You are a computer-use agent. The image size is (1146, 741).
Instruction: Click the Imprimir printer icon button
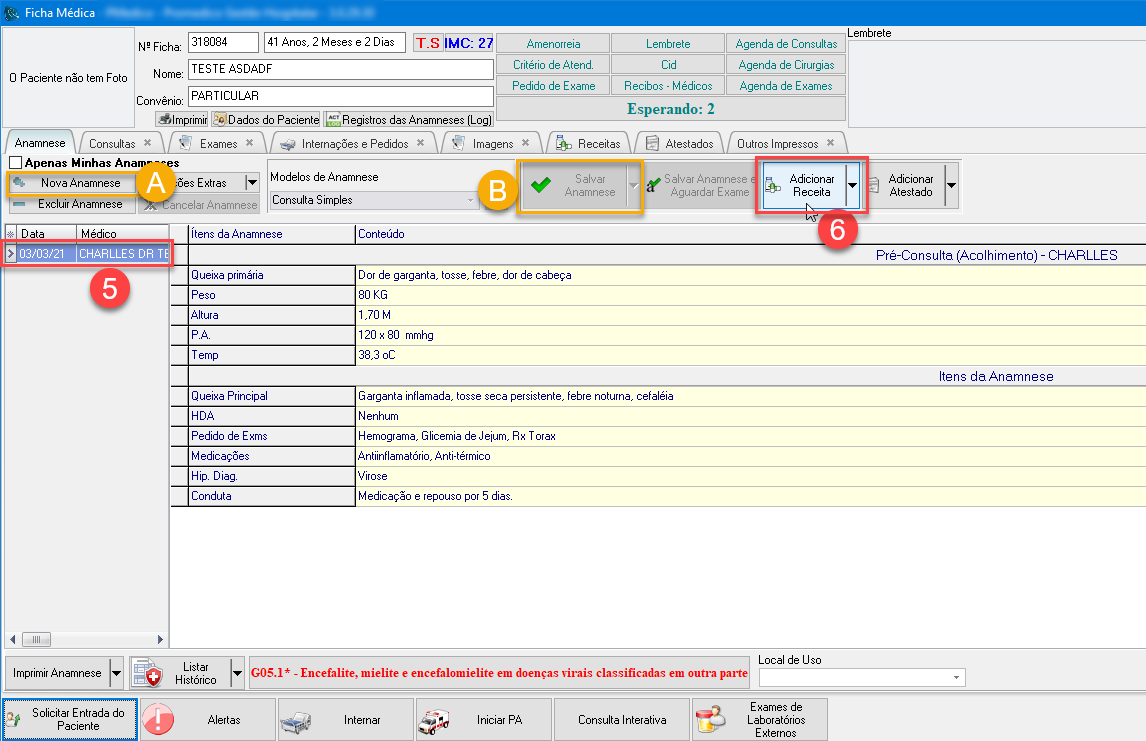(182, 119)
